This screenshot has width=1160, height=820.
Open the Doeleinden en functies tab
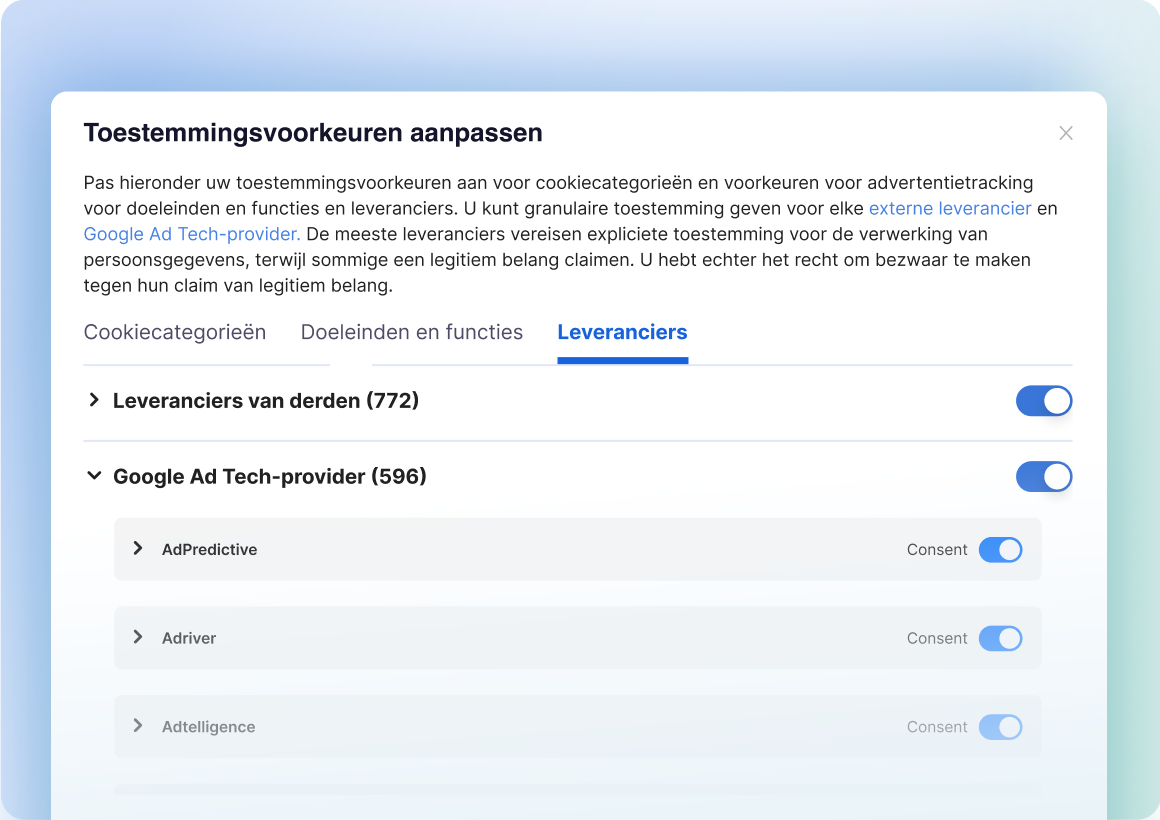coord(412,332)
